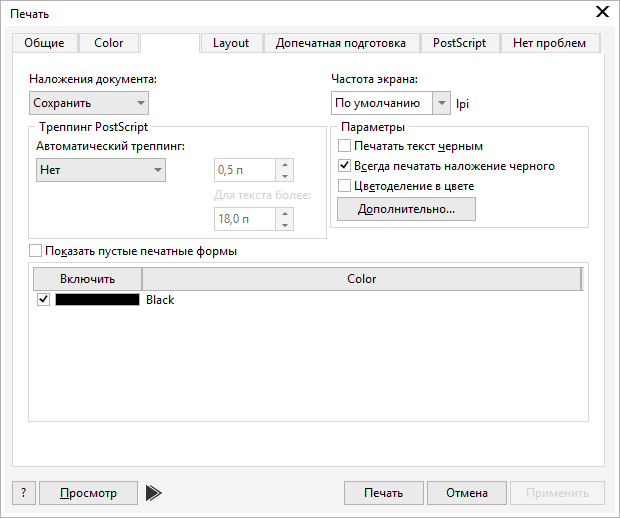Image resolution: width=620 pixels, height=518 pixels.
Task: Uncheck Всегда печатать наложение черного
Action: point(344,165)
